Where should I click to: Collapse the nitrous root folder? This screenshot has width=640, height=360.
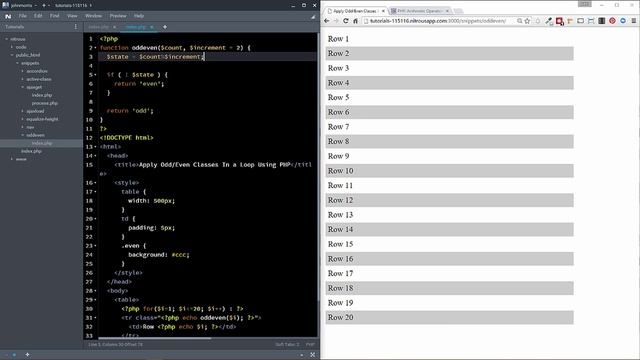[7, 39]
